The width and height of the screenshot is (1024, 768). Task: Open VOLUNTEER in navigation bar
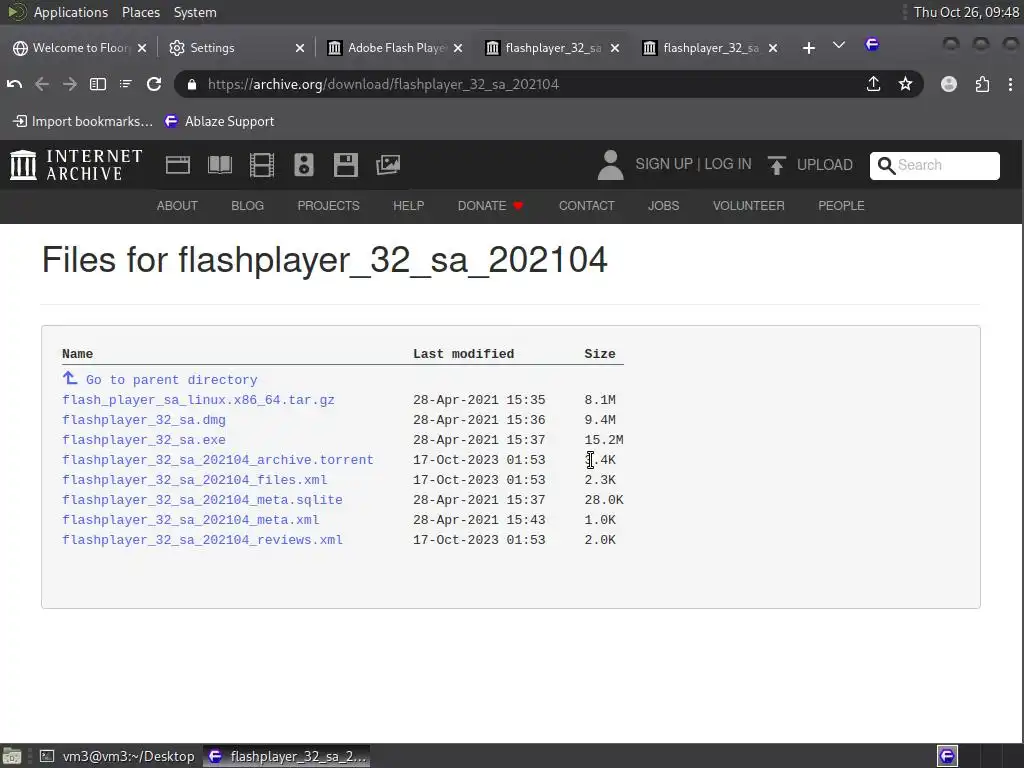click(748, 206)
